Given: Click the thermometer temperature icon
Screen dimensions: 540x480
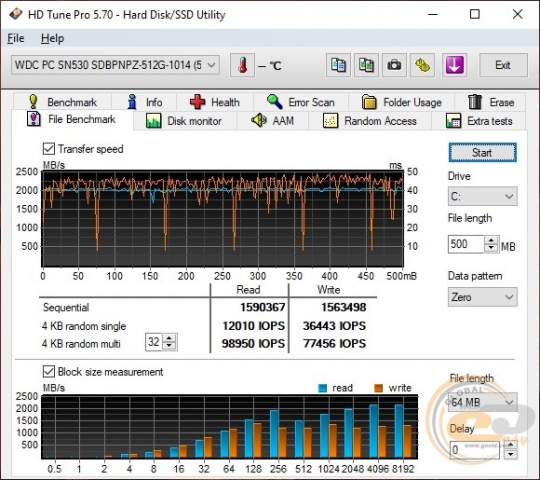Looking at the screenshot, I should click(x=242, y=65).
